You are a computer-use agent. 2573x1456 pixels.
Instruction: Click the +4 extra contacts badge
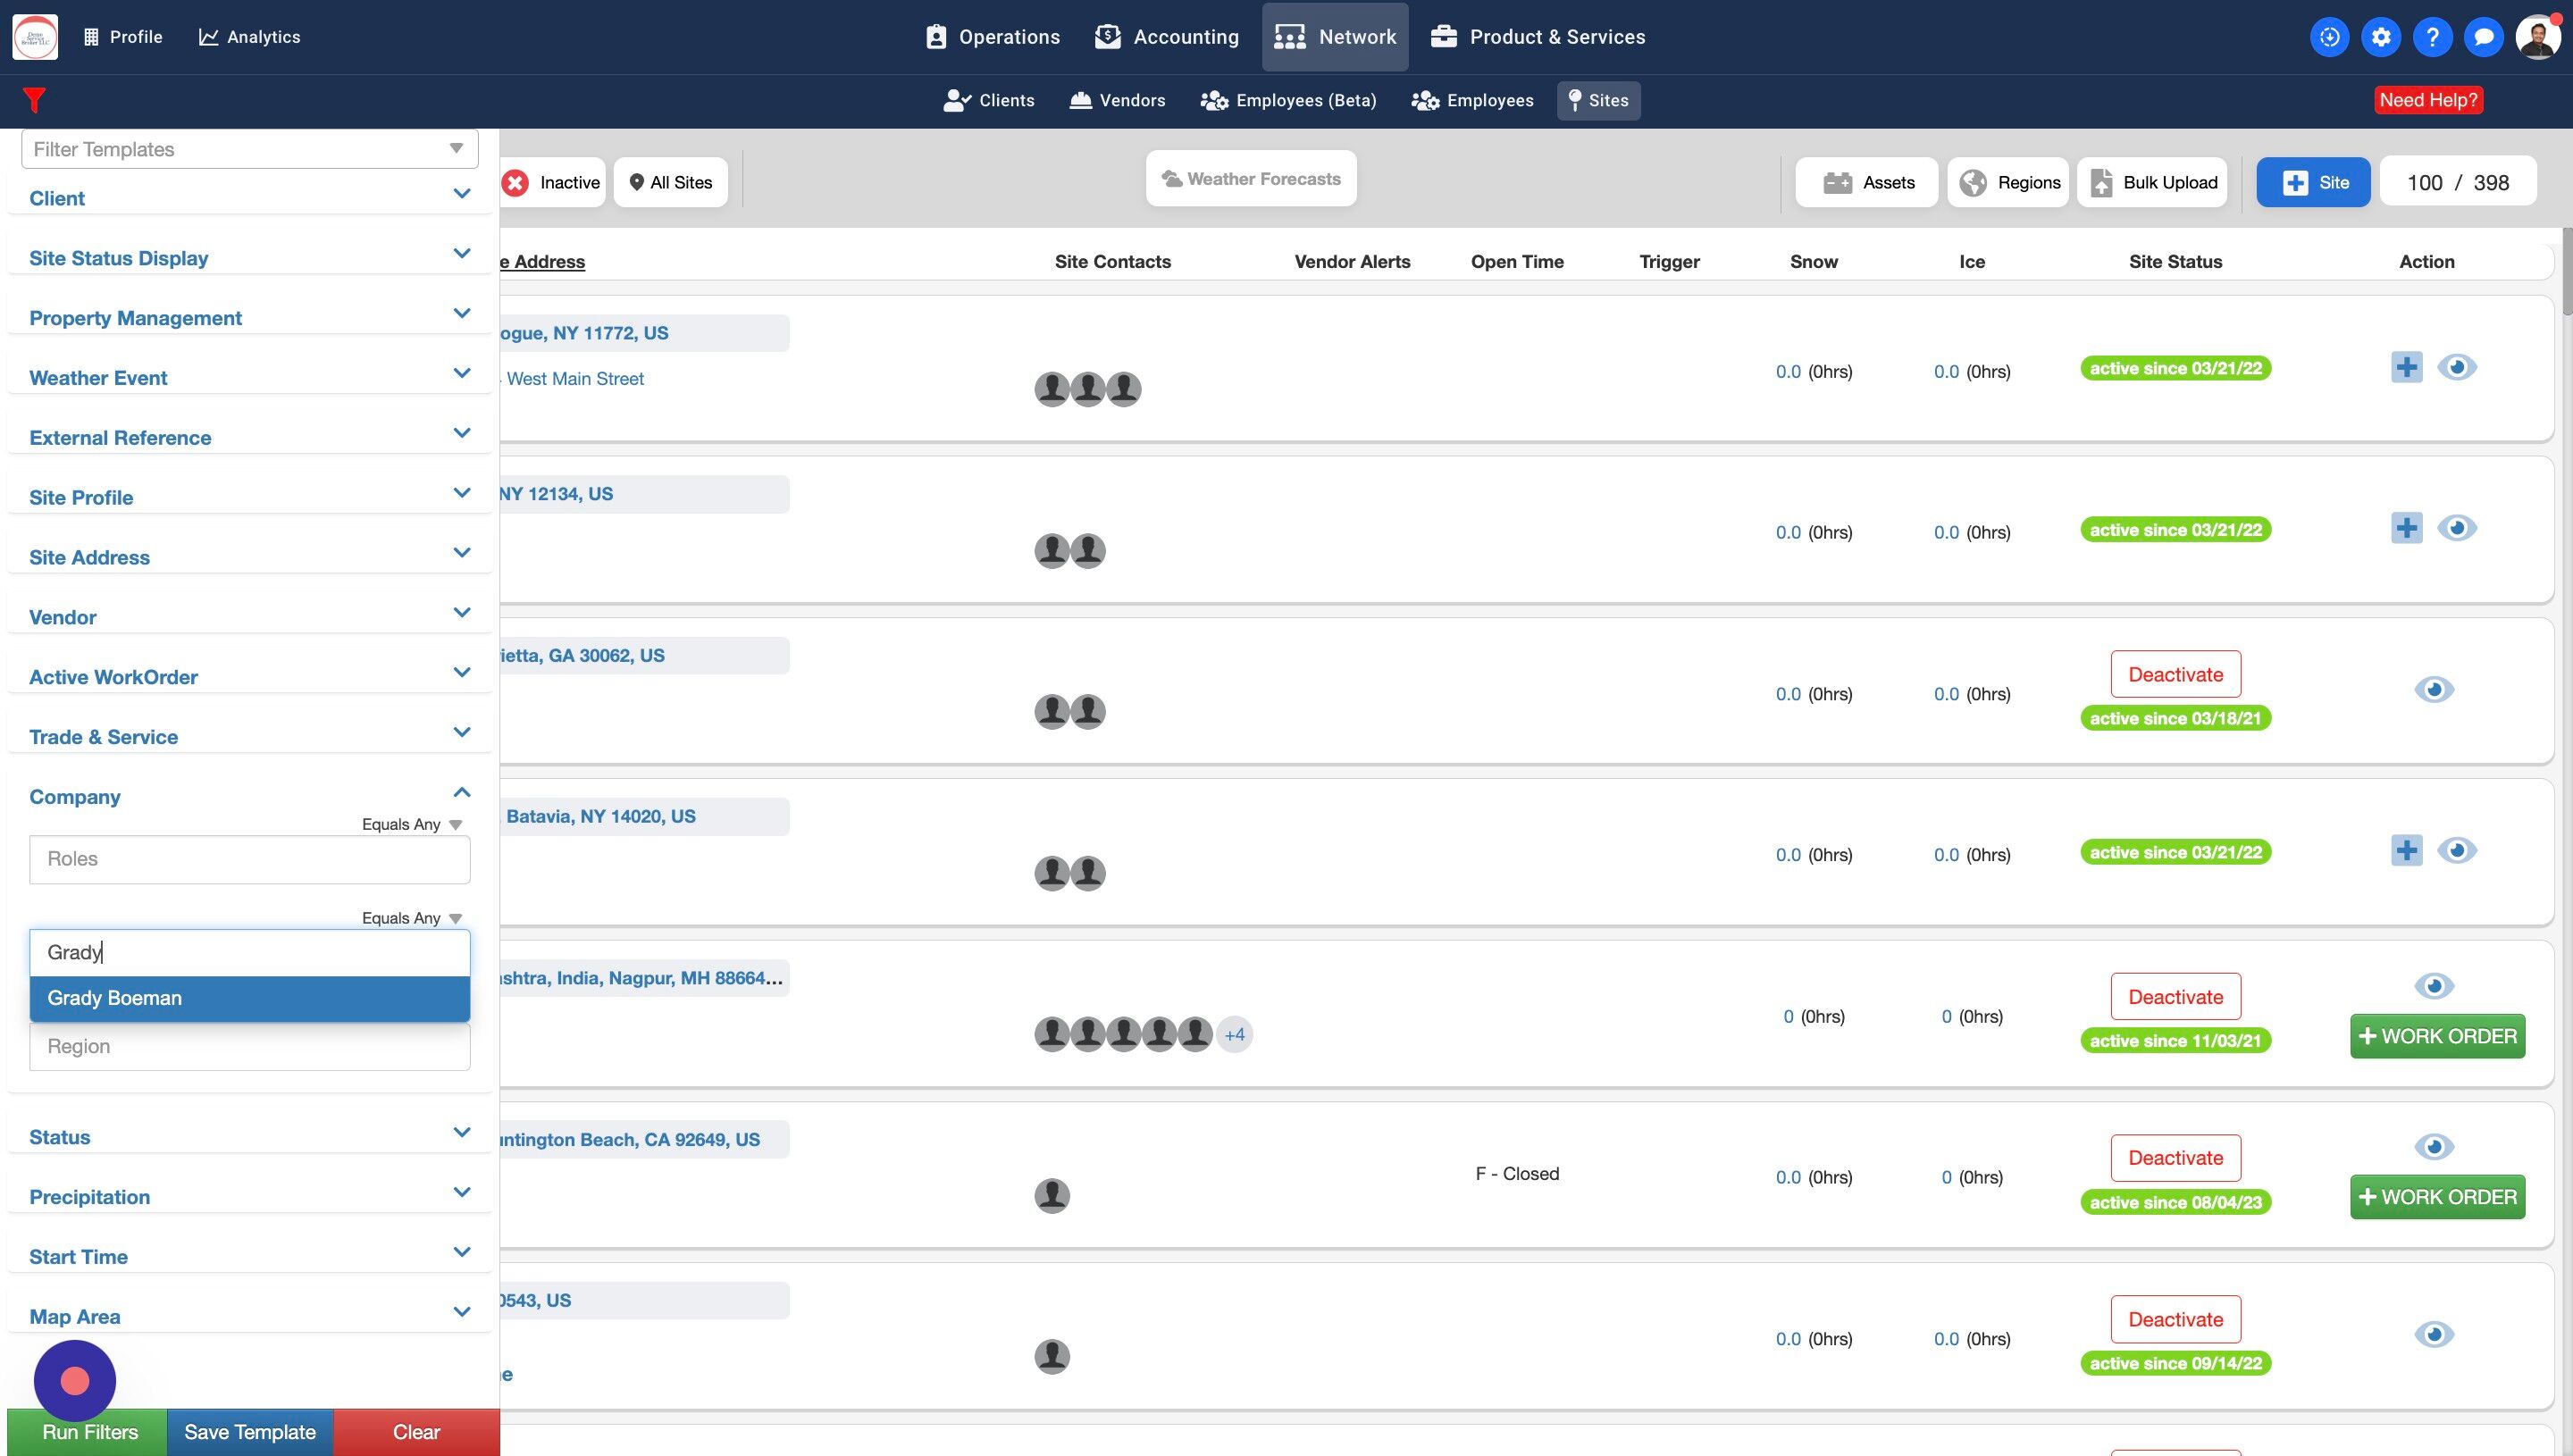tap(1234, 1034)
